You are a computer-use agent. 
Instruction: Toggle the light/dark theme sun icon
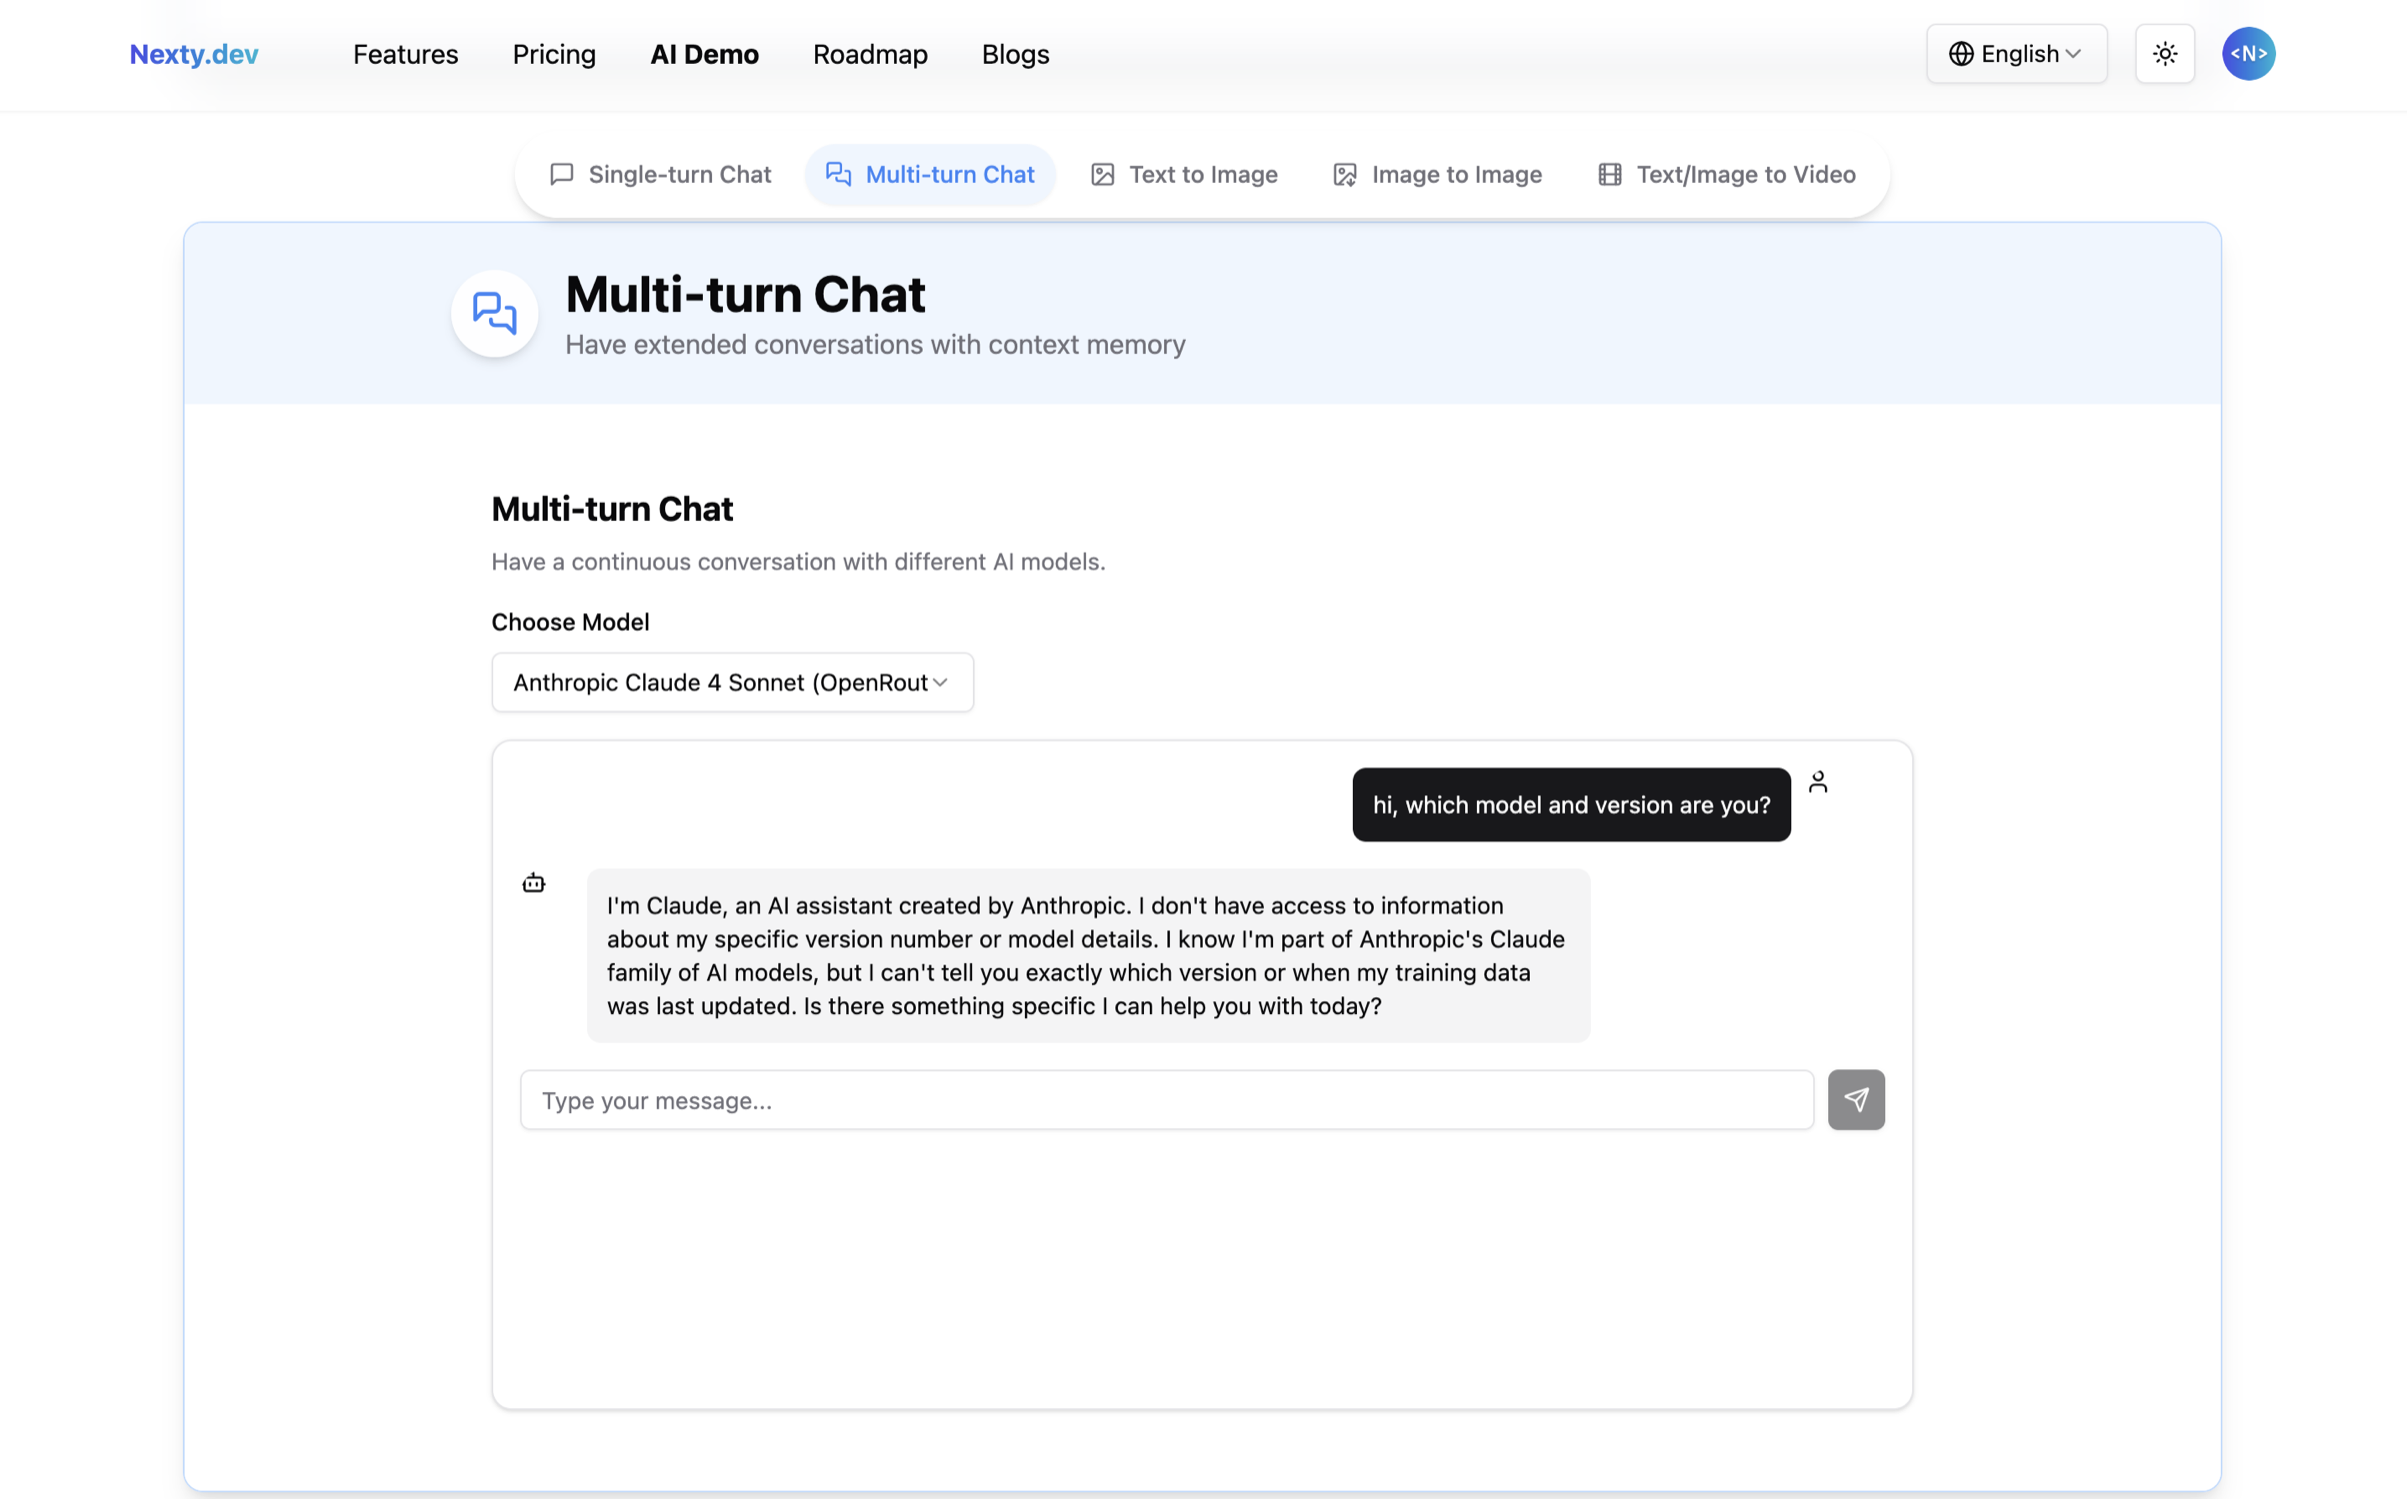(x=2164, y=53)
